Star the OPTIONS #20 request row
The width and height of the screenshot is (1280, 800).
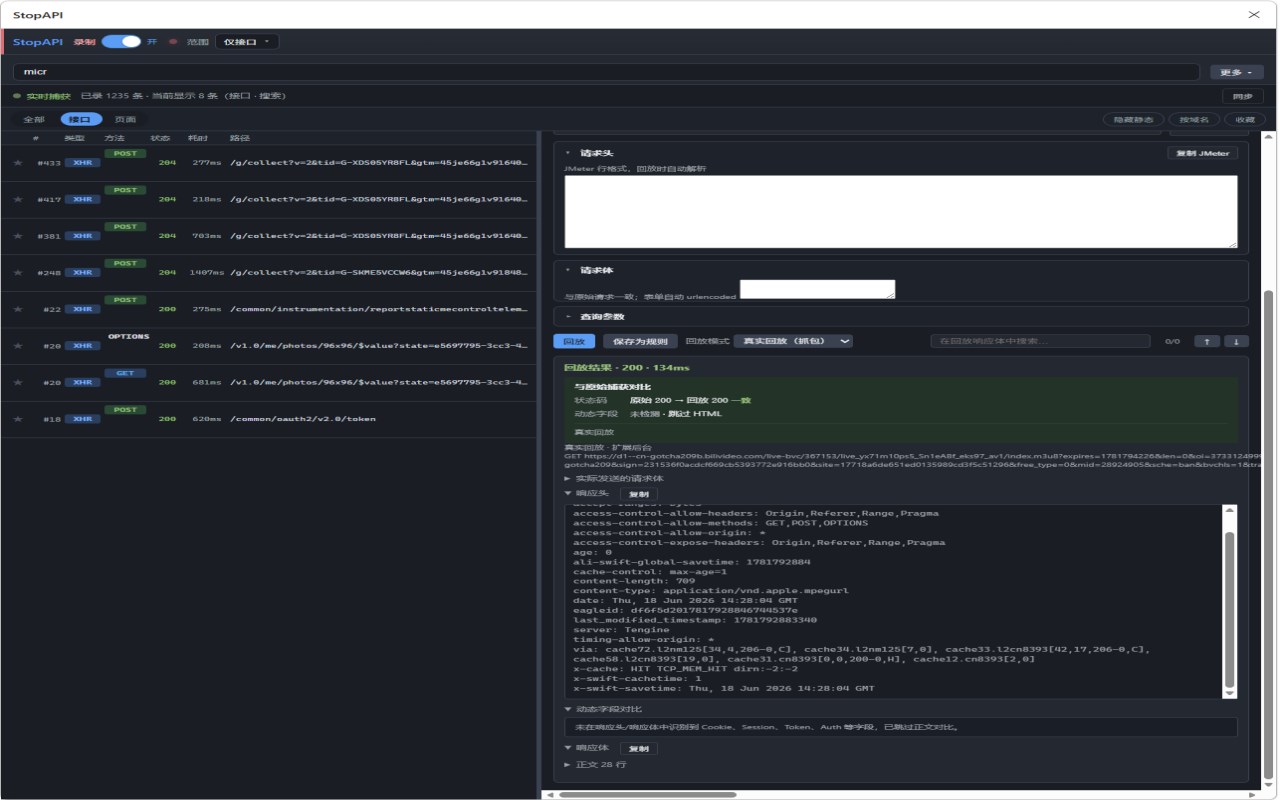click(x=17, y=346)
